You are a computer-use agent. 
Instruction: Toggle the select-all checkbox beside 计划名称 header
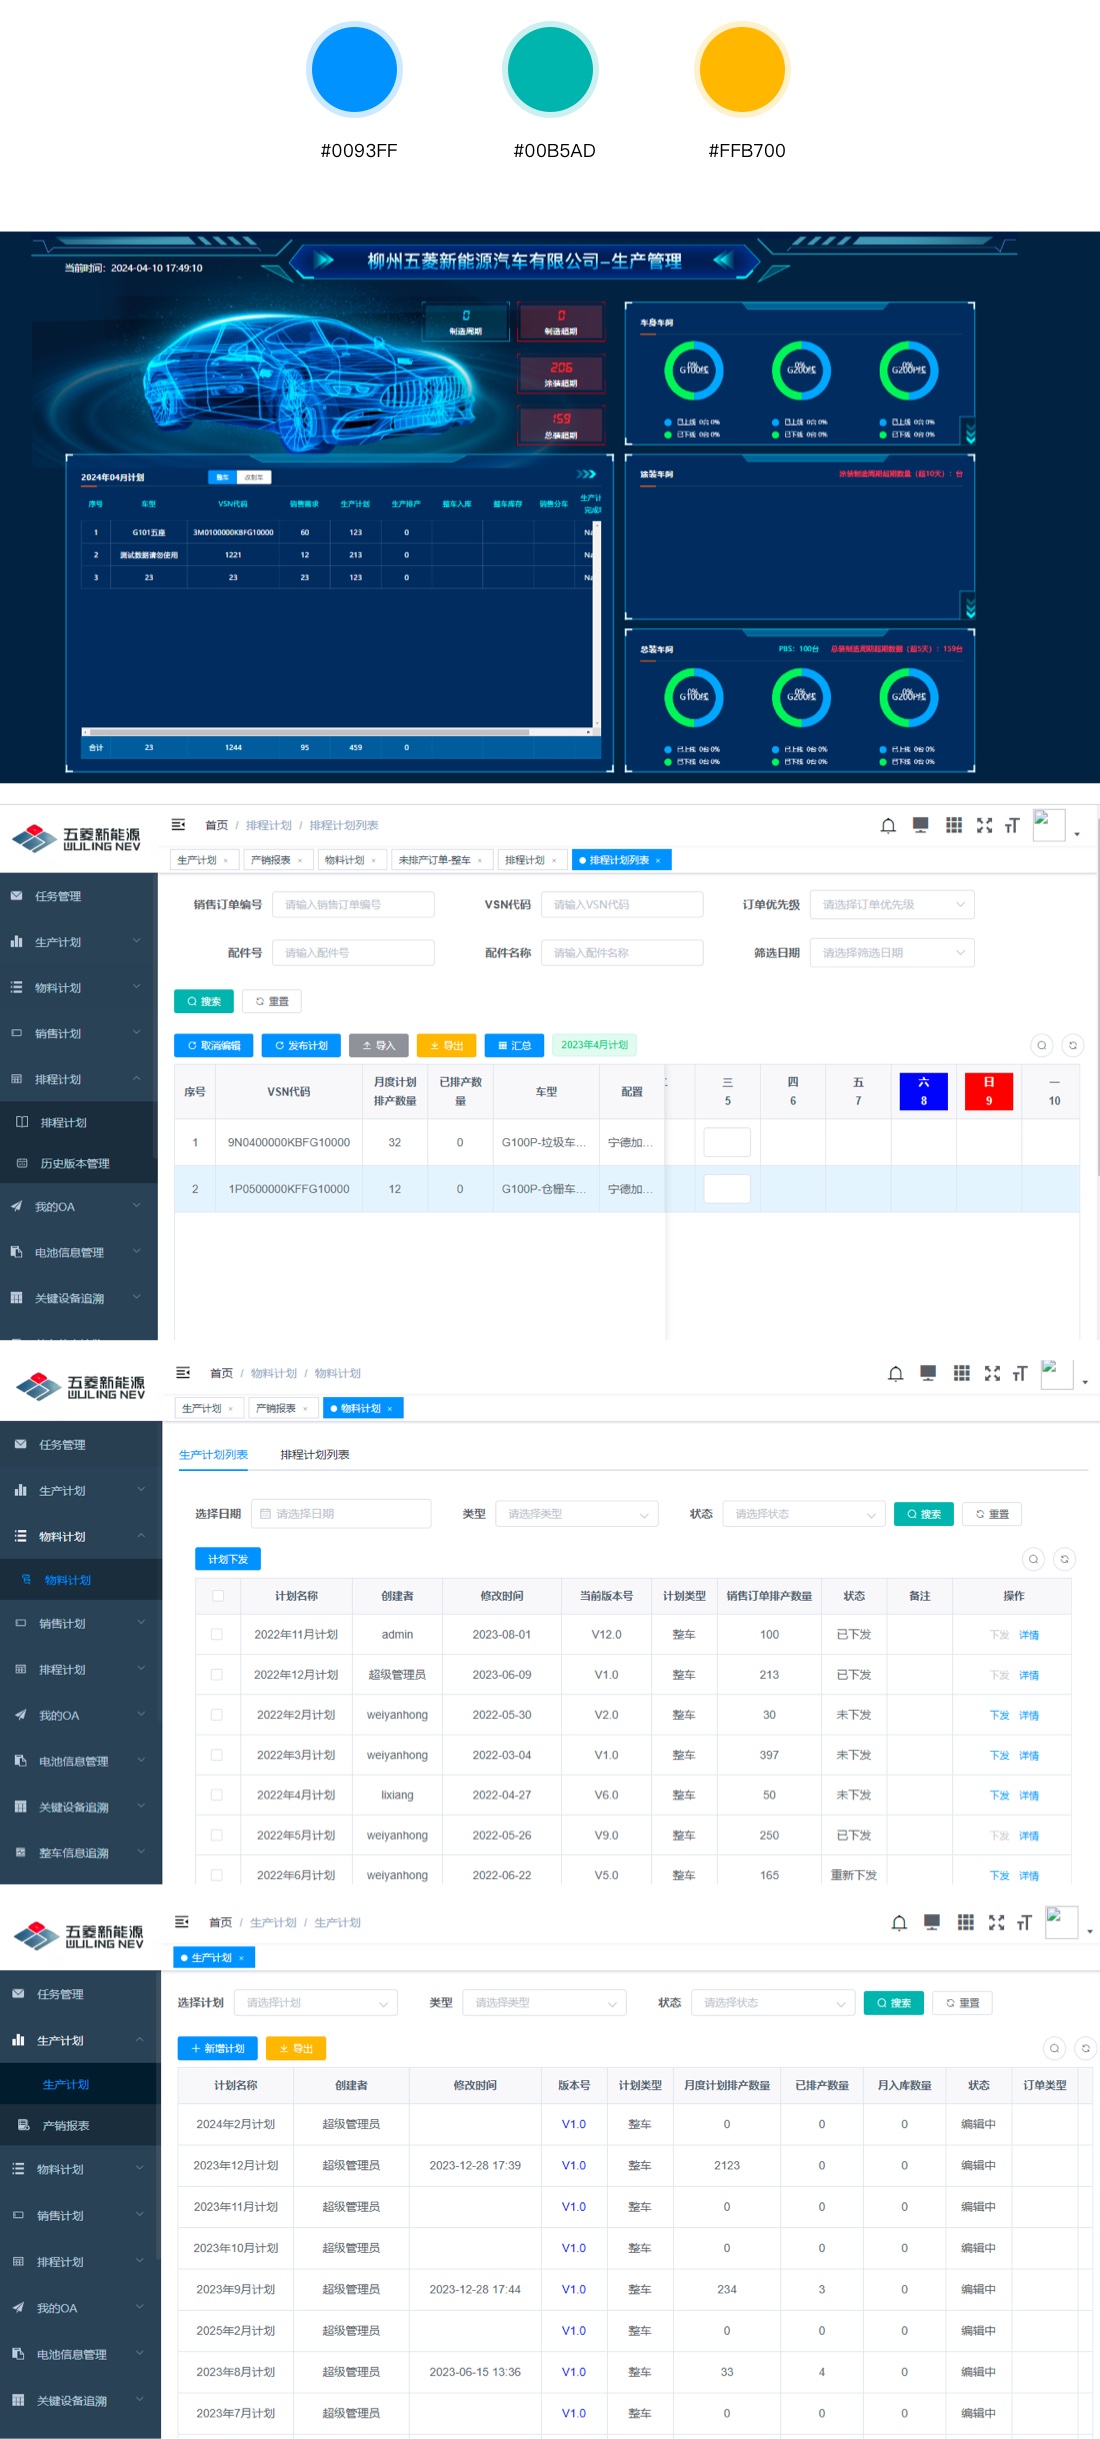pos(217,1596)
